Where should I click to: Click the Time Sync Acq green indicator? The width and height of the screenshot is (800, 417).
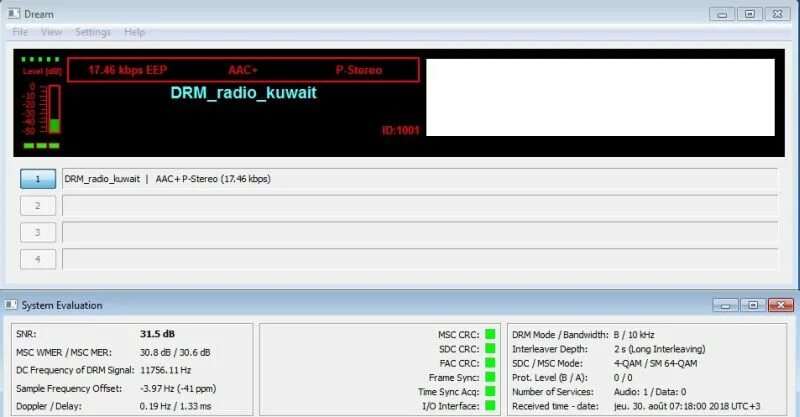pos(490,391)
